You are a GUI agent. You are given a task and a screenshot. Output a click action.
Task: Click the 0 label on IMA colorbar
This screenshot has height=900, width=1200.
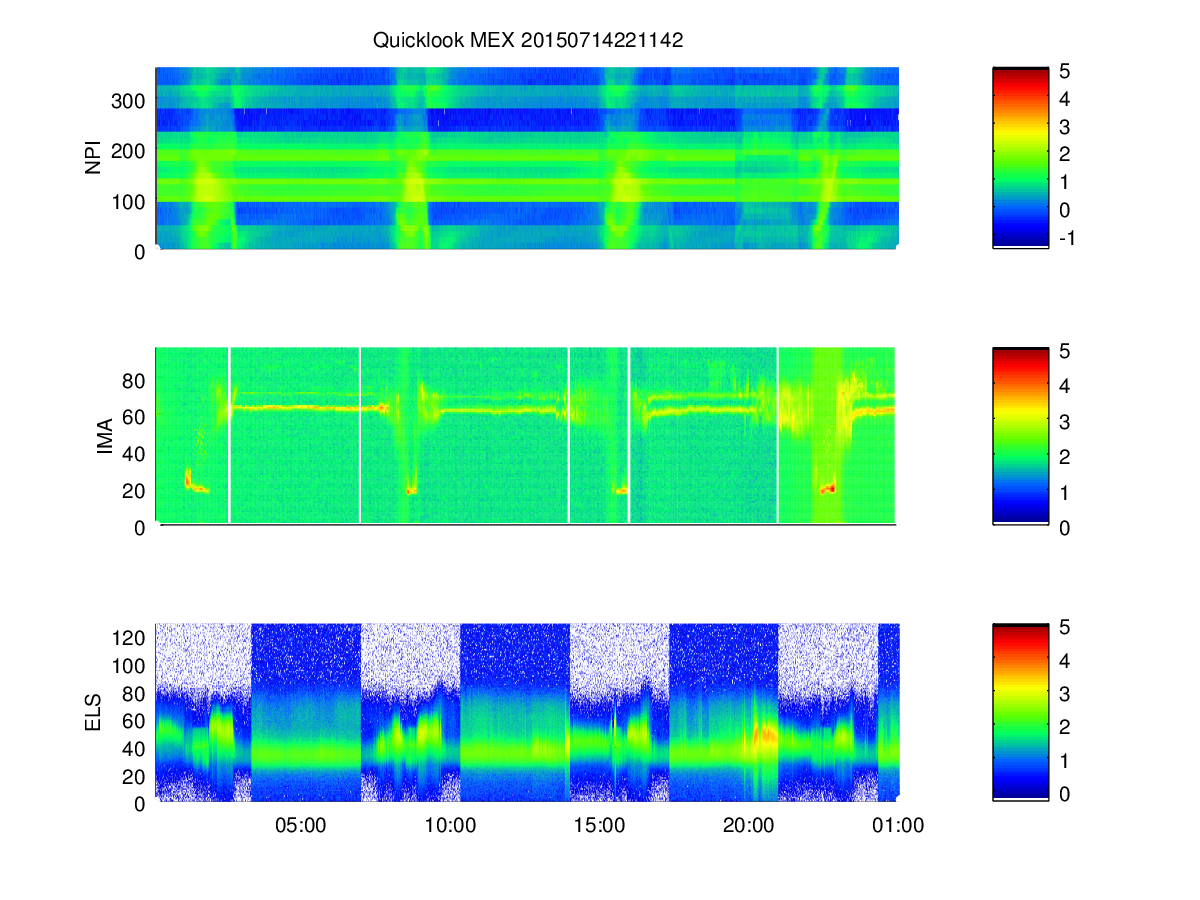[x=1065, y=527]
